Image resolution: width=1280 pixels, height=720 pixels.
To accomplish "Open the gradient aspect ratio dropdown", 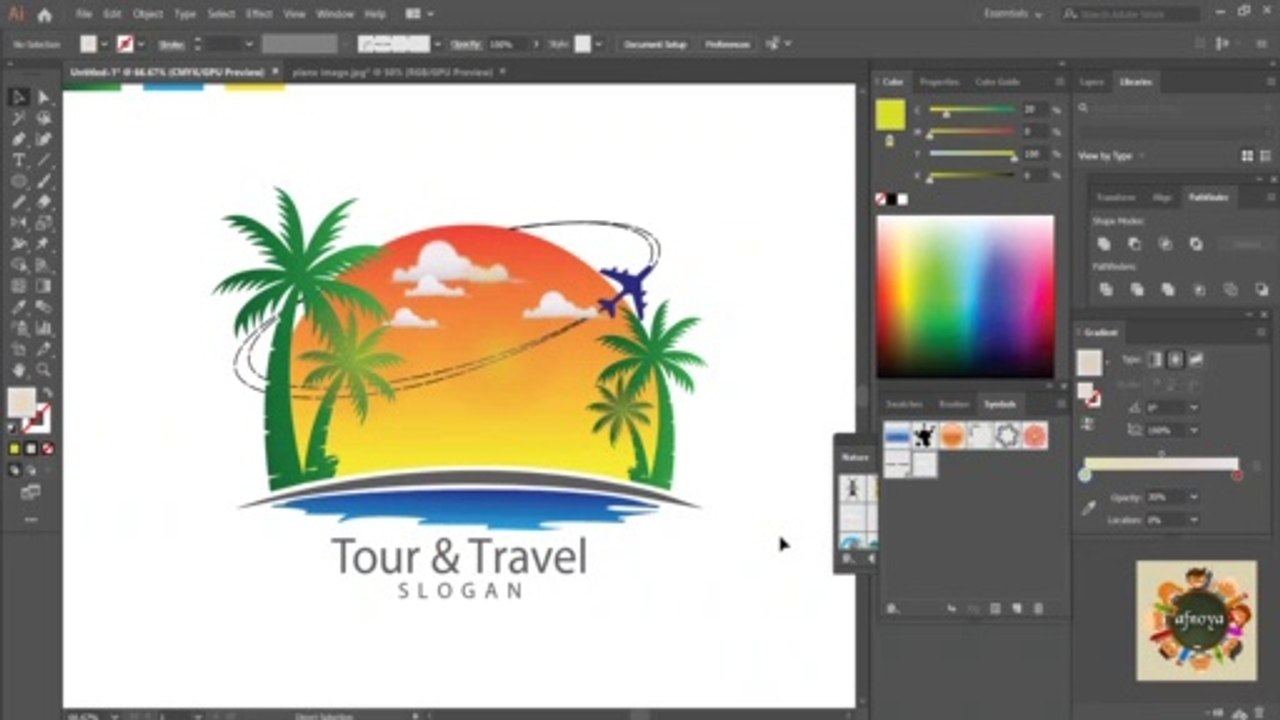I will (1193, 430).
